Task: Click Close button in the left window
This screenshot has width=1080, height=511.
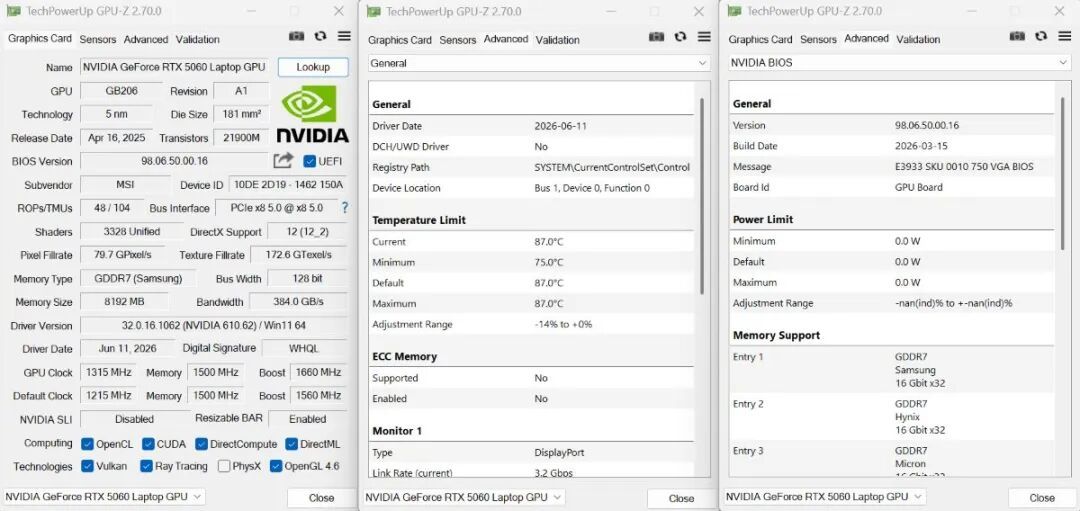Action: tap(321, 497)
